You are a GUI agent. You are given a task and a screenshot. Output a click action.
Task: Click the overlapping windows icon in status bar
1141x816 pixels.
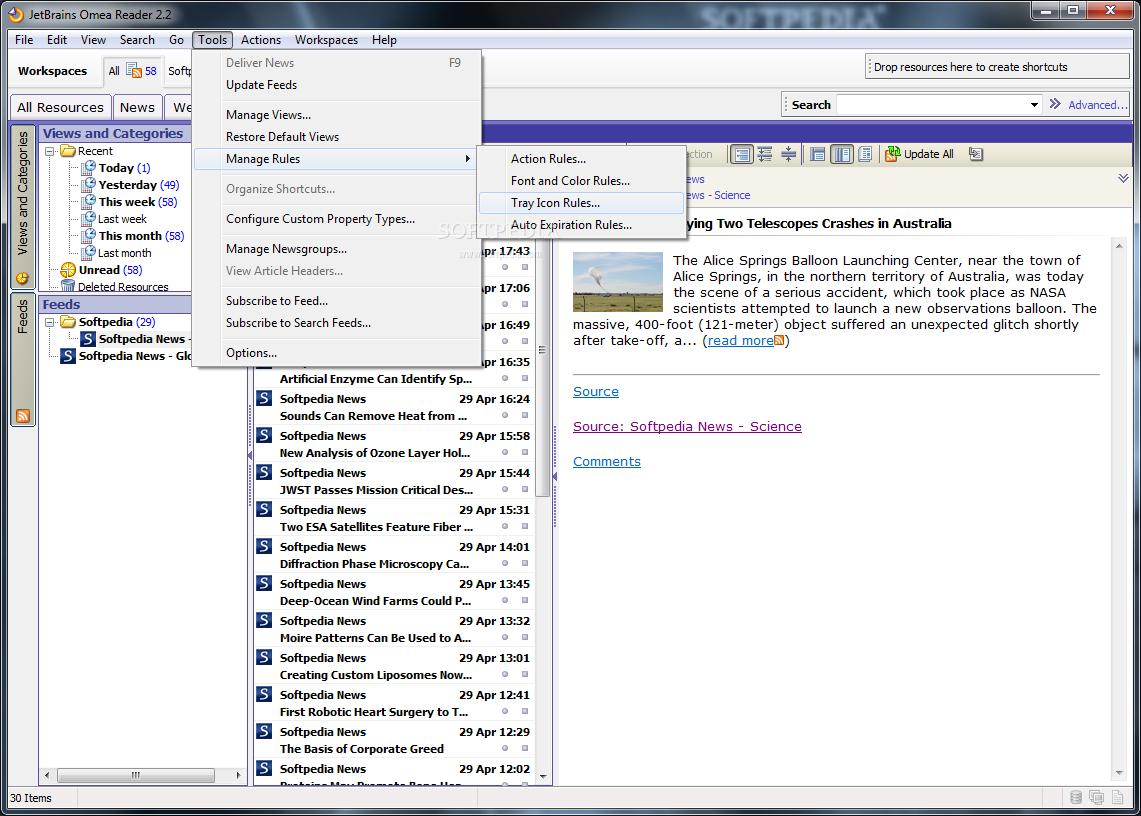1097,798
